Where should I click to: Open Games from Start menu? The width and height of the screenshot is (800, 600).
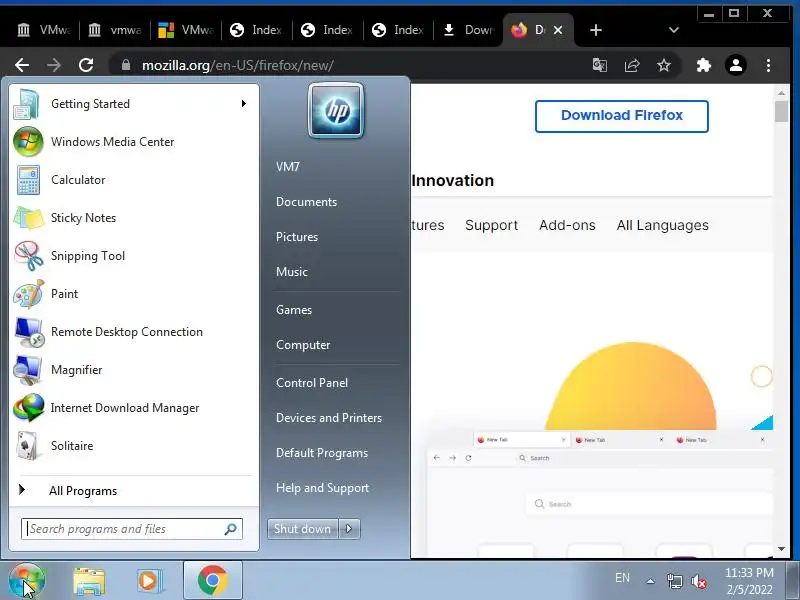294,310
